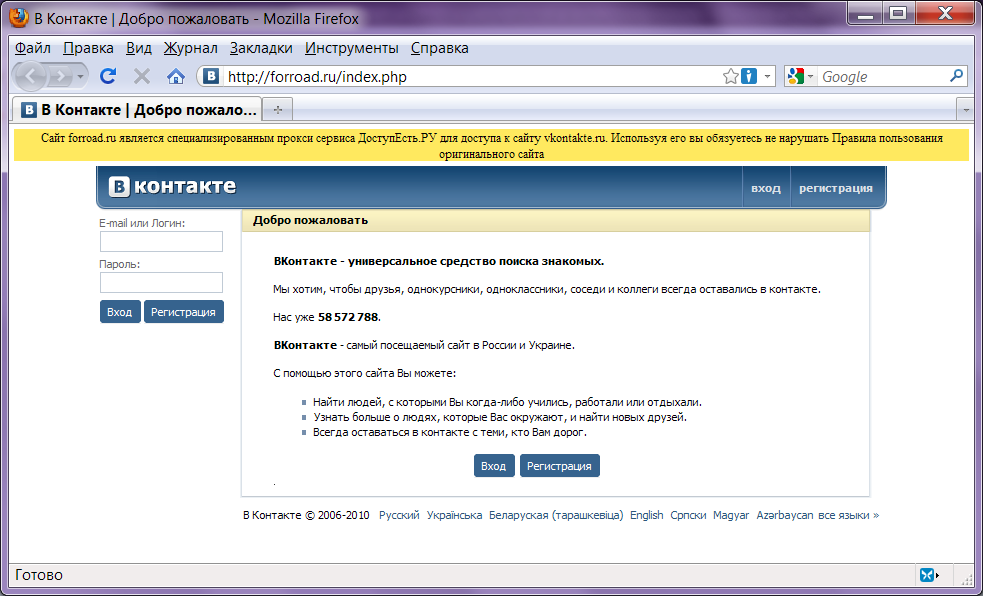Click the Stop loading X icon
Viewport: 983px width, 596px height.
click(142, 76)
